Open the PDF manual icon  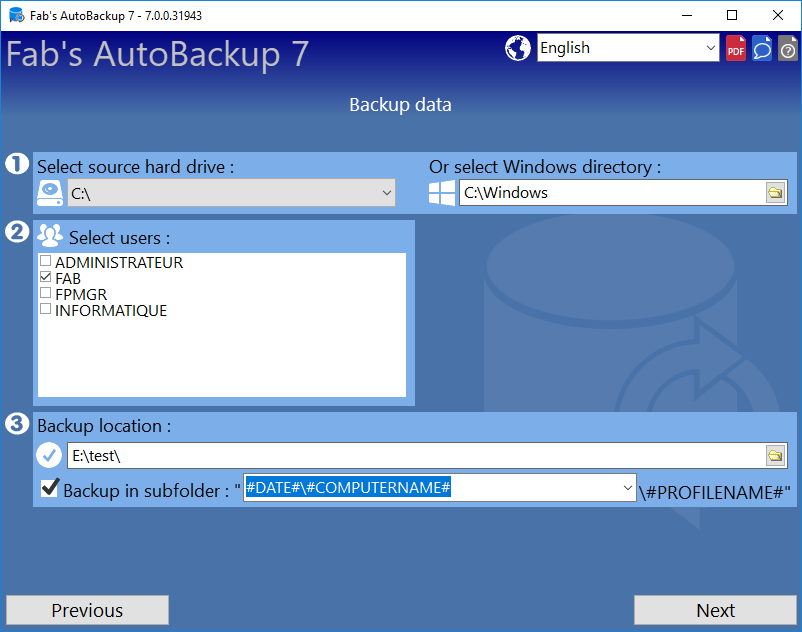pos(736,48)
